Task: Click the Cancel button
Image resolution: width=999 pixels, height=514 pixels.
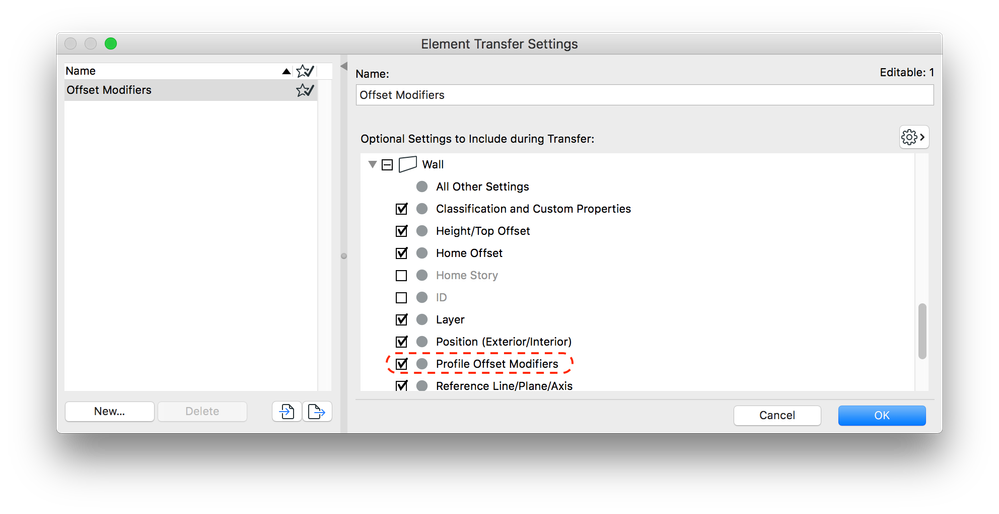Action: coord(777,415)
